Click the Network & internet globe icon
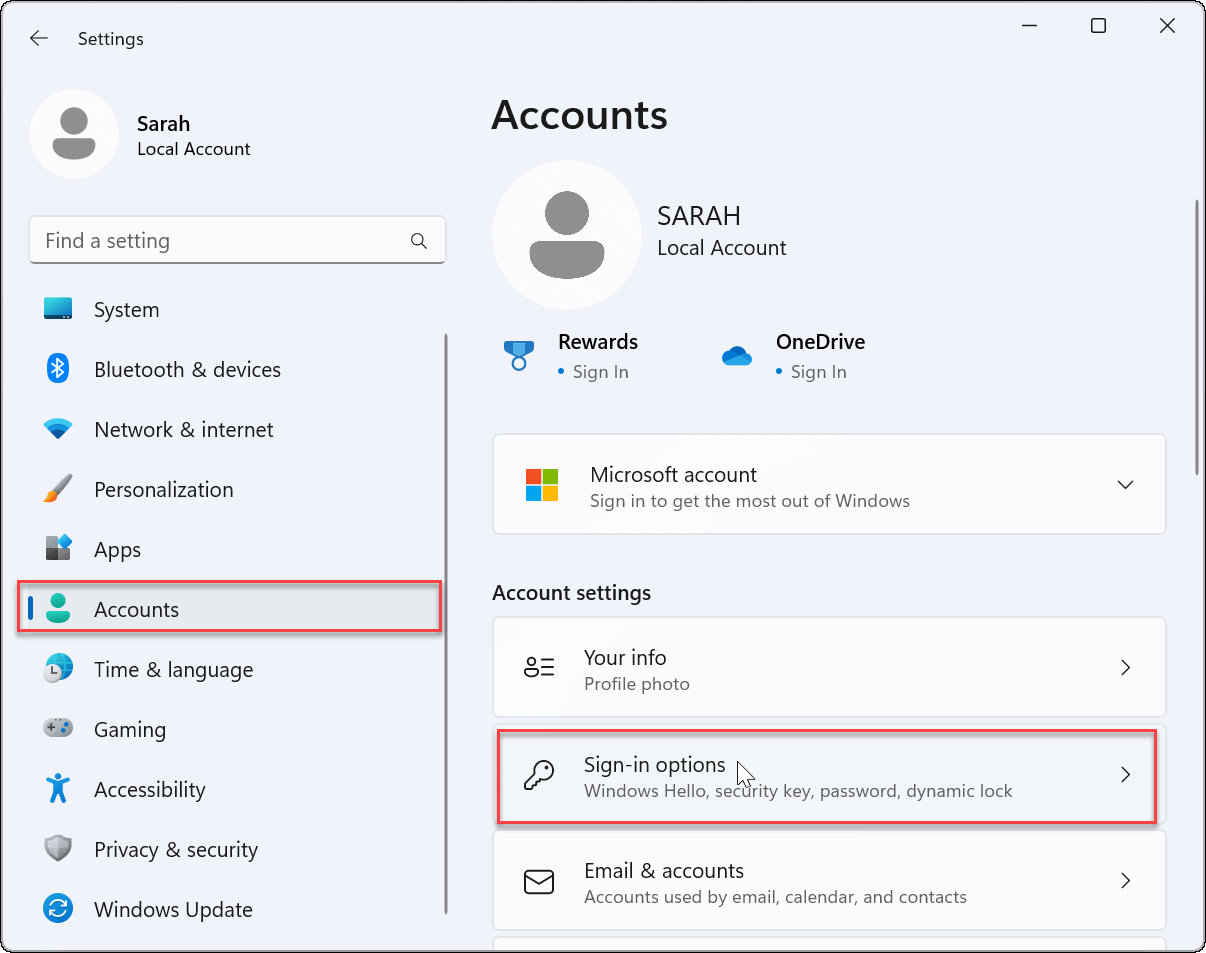The image size is (1206, 953). click(x=58, y=429)
